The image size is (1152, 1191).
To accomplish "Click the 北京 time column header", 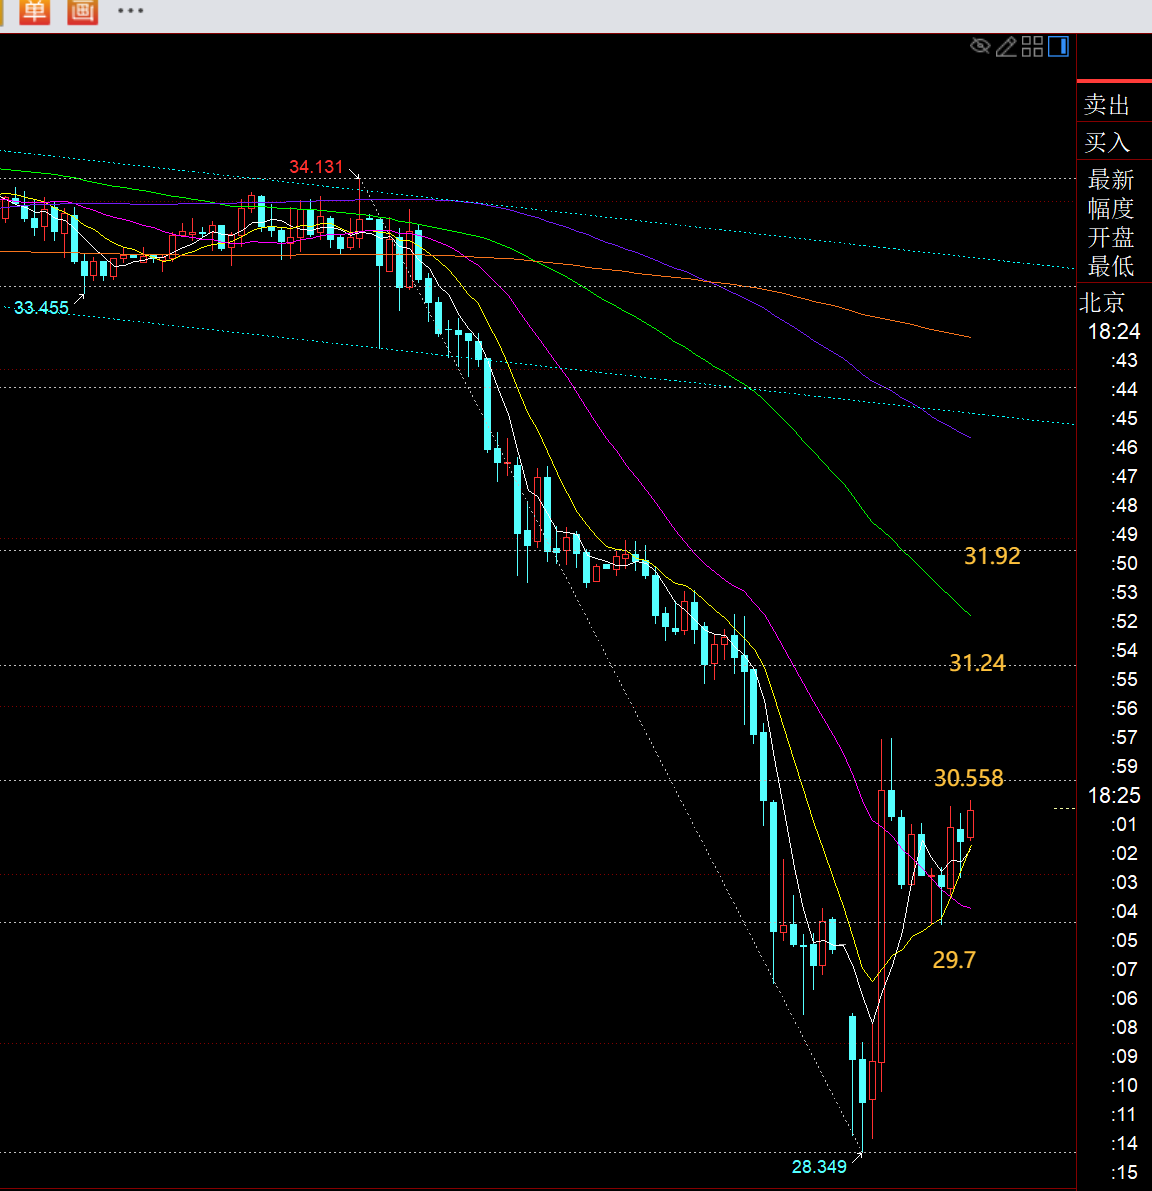I will pos(1102,302).
